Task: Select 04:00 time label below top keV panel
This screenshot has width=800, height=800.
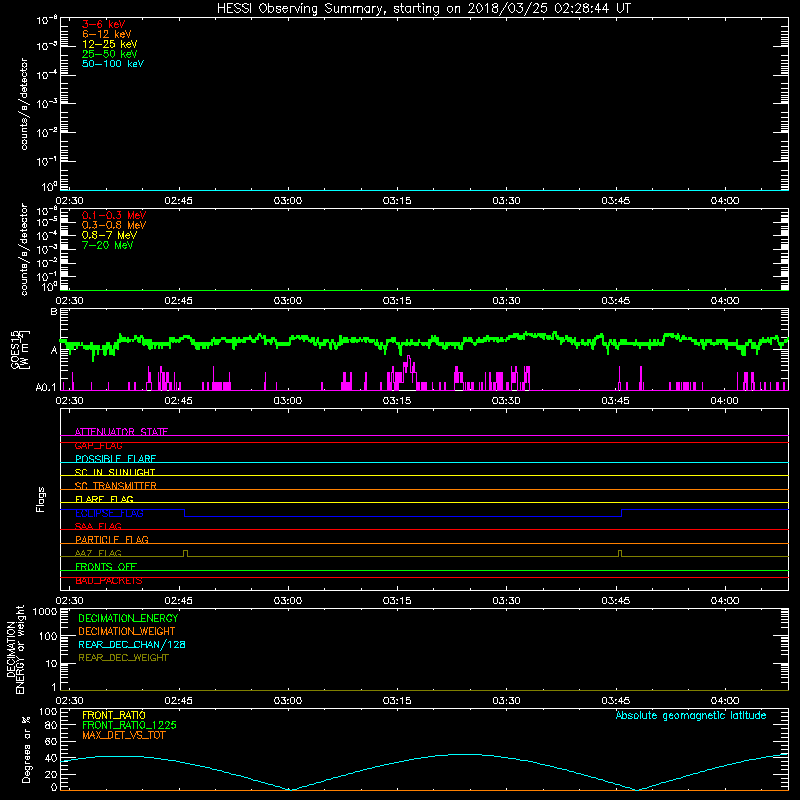Action: (724, 201)
